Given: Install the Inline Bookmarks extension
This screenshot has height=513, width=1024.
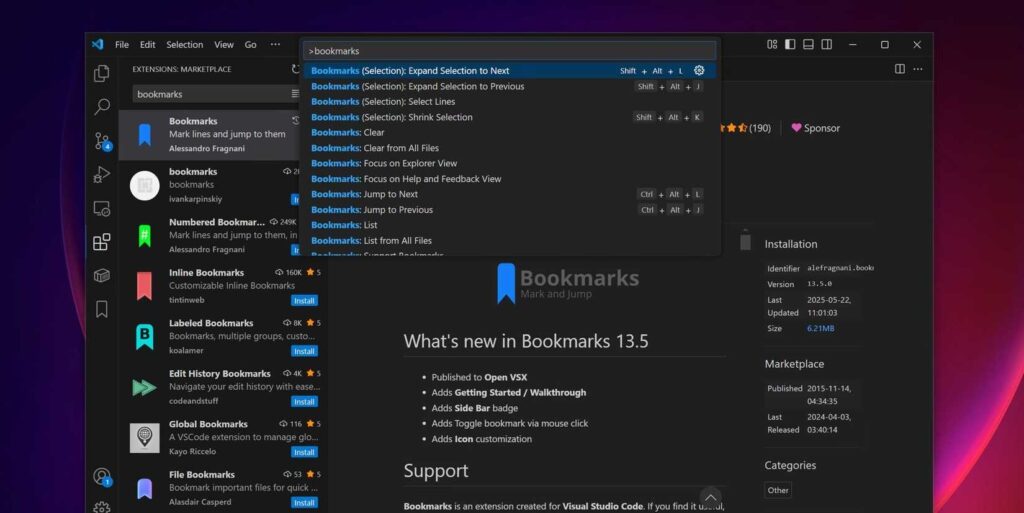Looking at the screenshot, I should (304, 301).
